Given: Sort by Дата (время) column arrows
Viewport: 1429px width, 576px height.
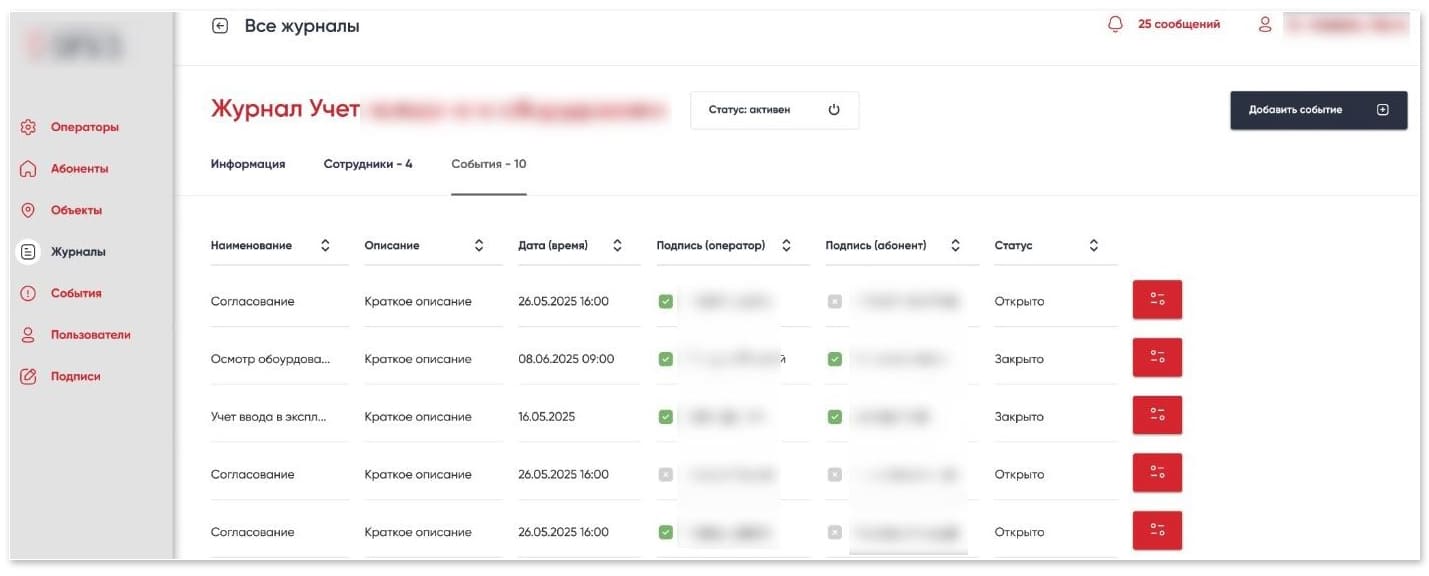Looking at the screenshot, I should point(617,245).
